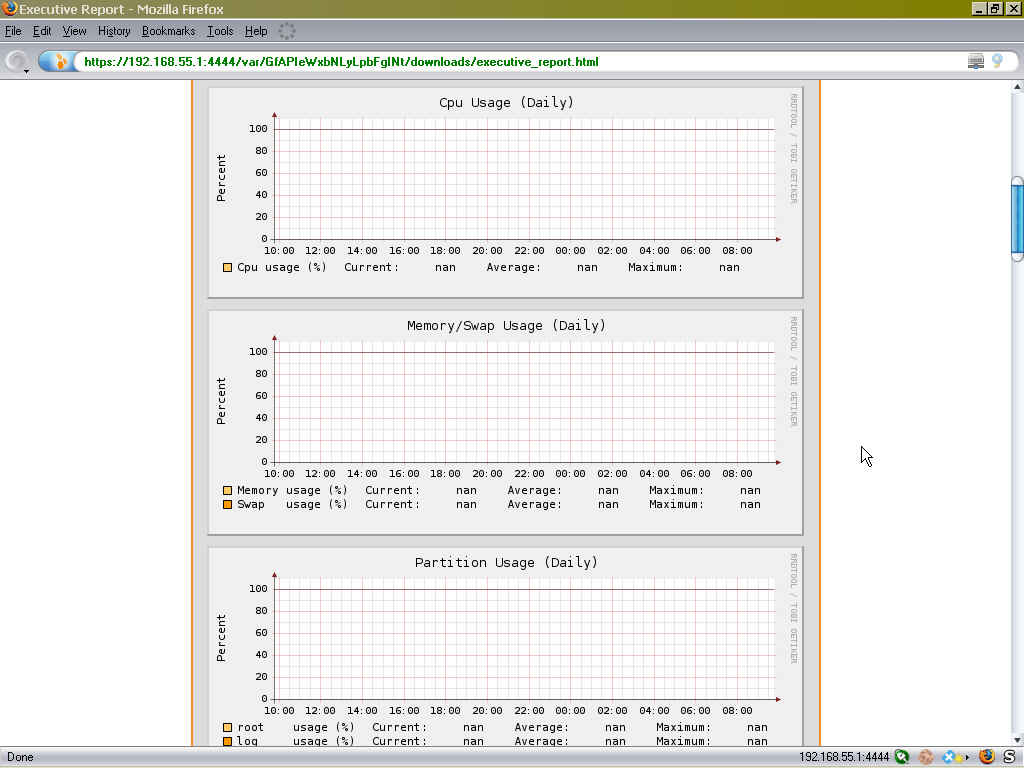Image resolution: width=1024 pixels, height=768 pixels.
Task: Click the "root usage (%)" legend label
Action: [296, 728]
